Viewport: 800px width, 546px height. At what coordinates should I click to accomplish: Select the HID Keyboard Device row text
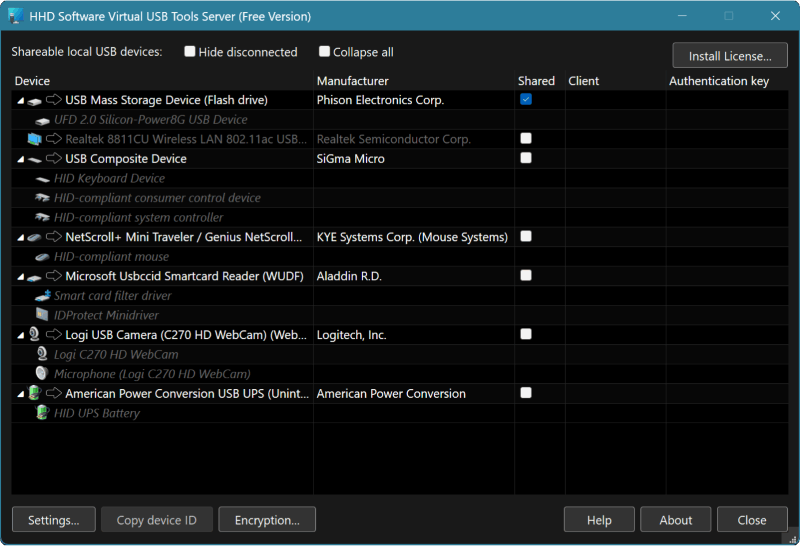[x=109, y=179]
